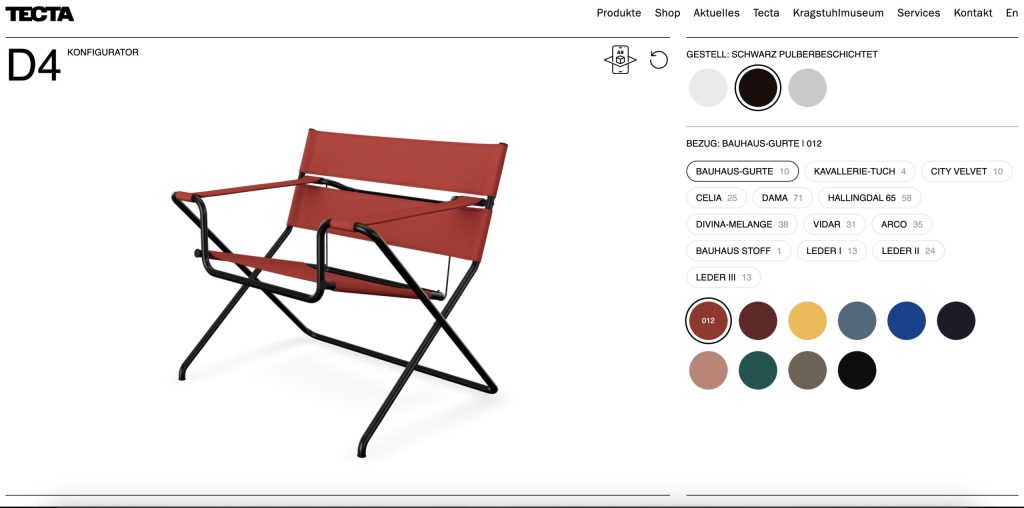Choose the City Velvet fabric
This screenshot has width=1024, height=508.
[x=967, y=171]
